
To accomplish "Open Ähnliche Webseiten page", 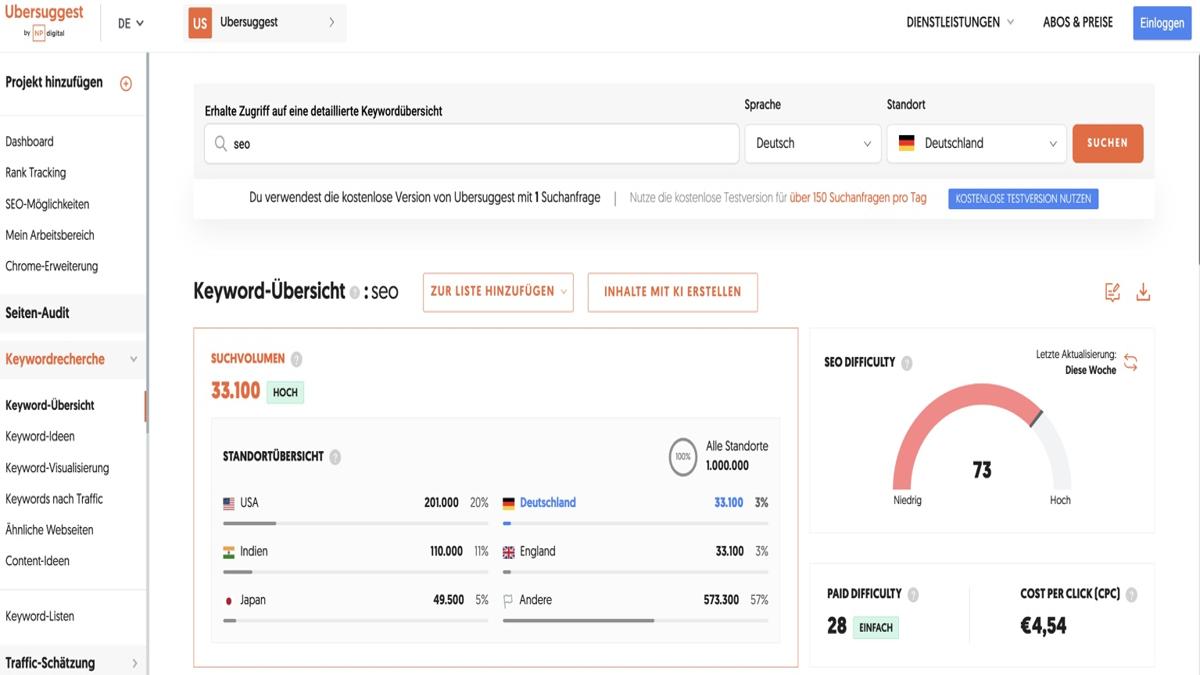I will click(49, 529).
